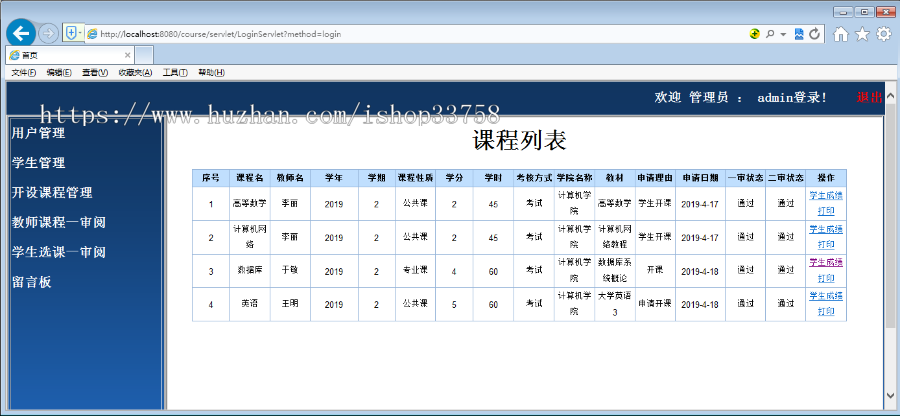Open the 帮助(H) menu
The width and height of the screenshot is (900, 416).
tap(211, 72)
